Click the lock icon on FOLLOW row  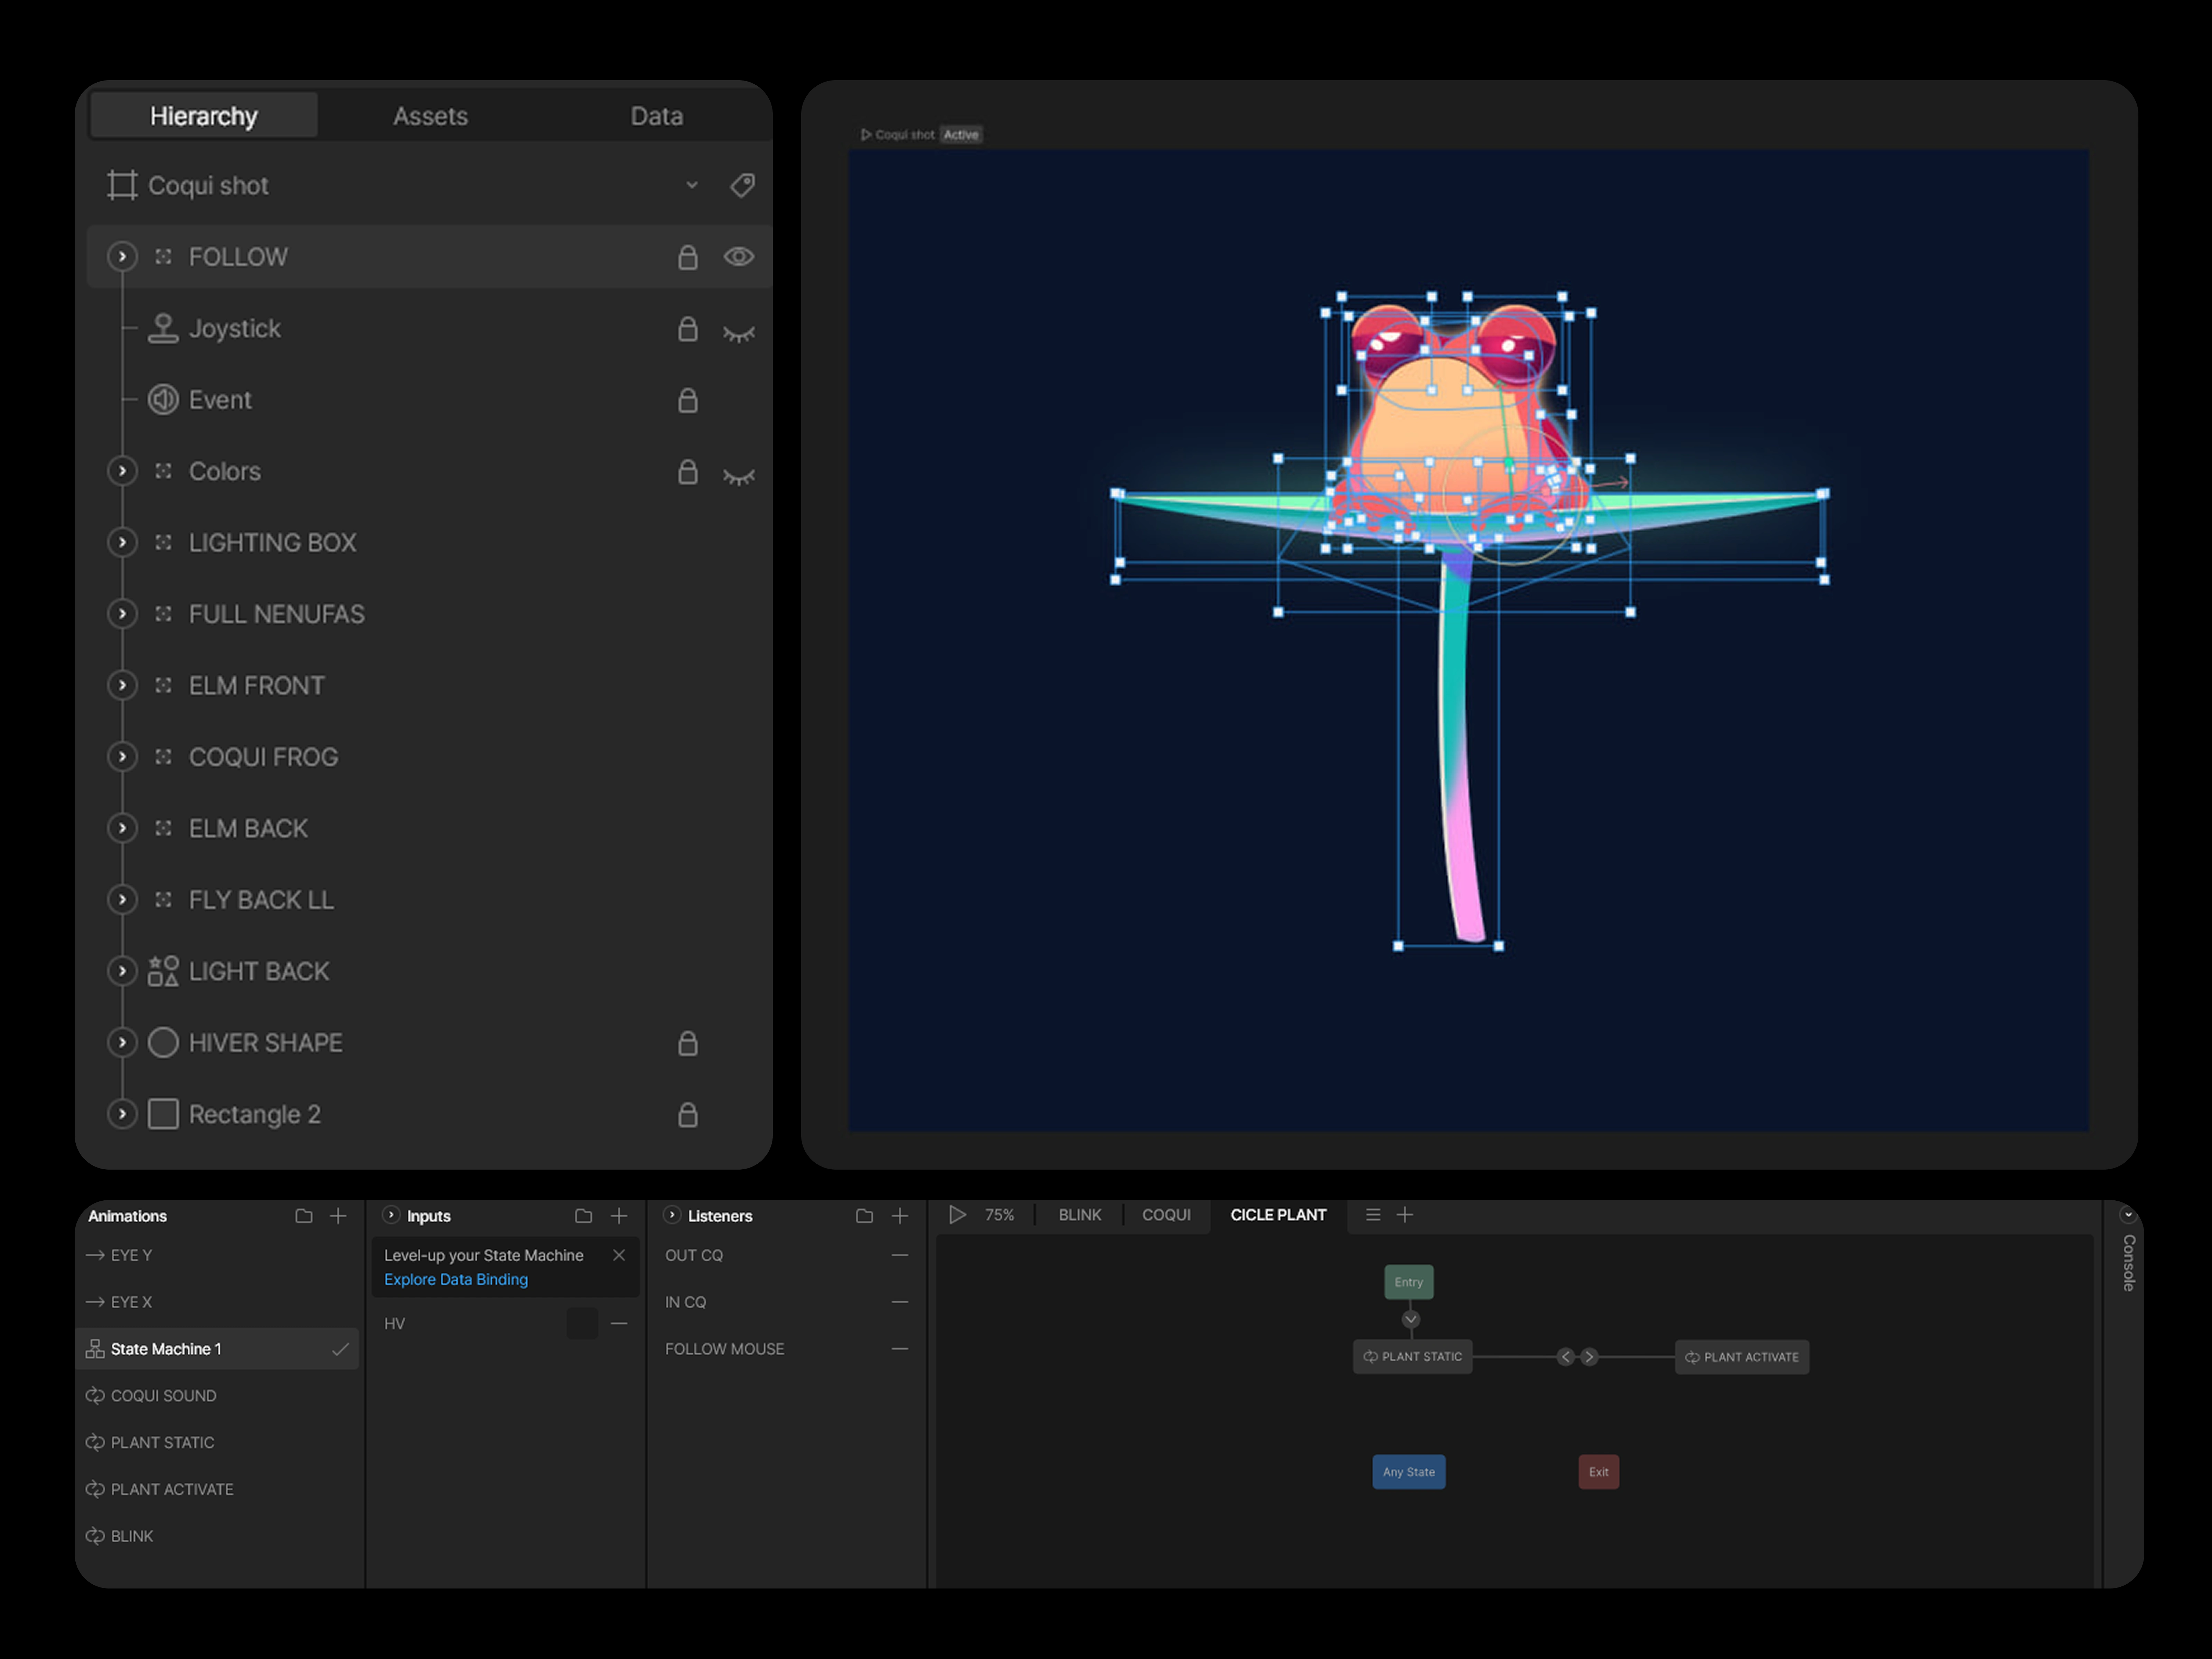click(x=687, y=257)
